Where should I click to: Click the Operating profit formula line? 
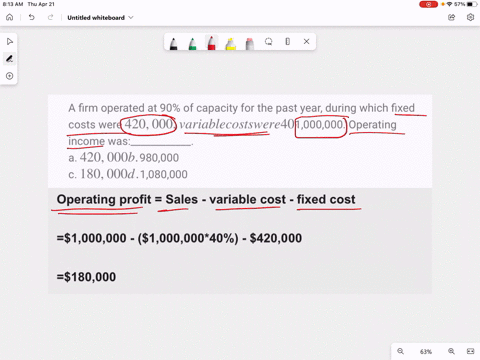pos(206,199)
